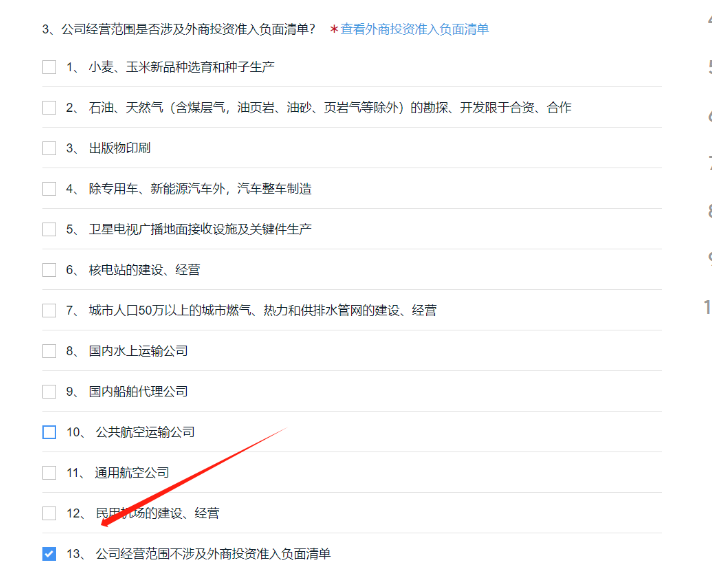Click label 小麦、玉米新品种选育和种子生产
The image size is (712, 579).
182,67
